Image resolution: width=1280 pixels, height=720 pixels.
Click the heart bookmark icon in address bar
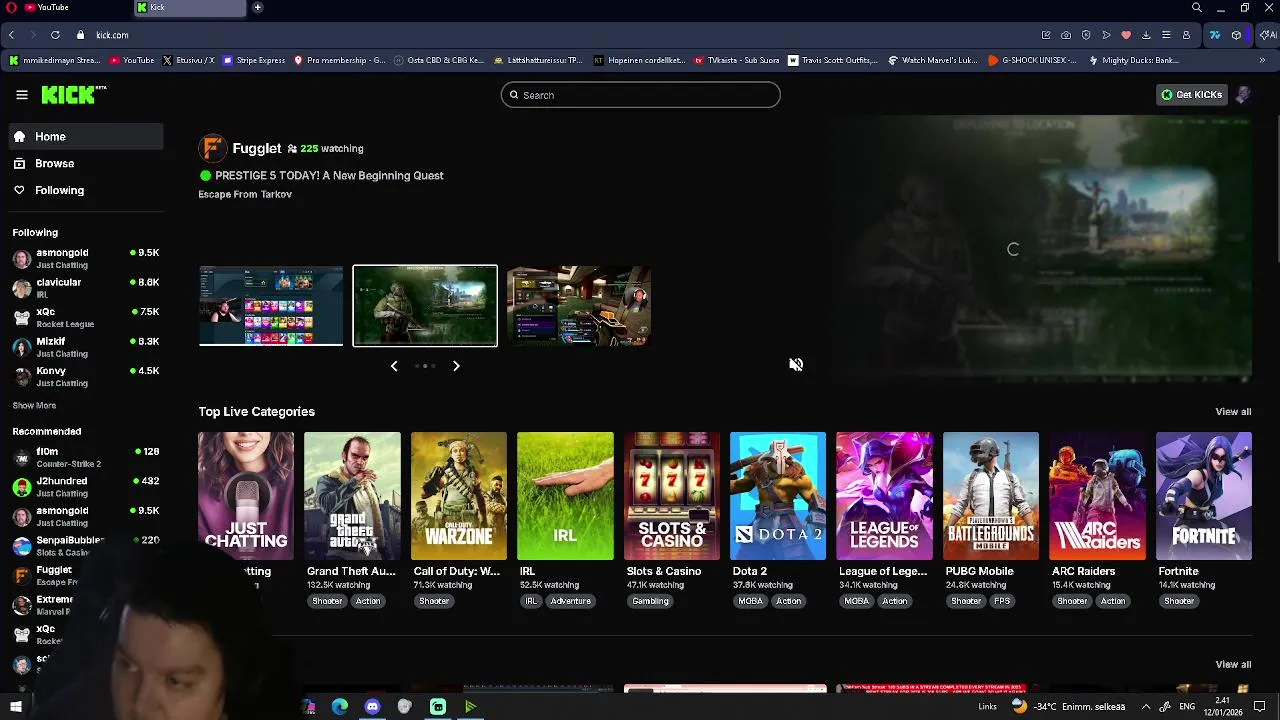1126,35
